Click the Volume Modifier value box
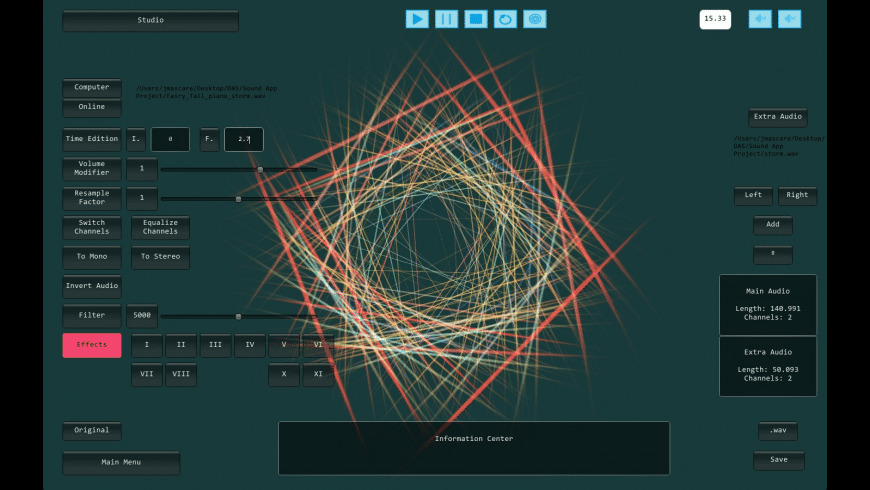This screenshot has height=490, width=870. 142,169
